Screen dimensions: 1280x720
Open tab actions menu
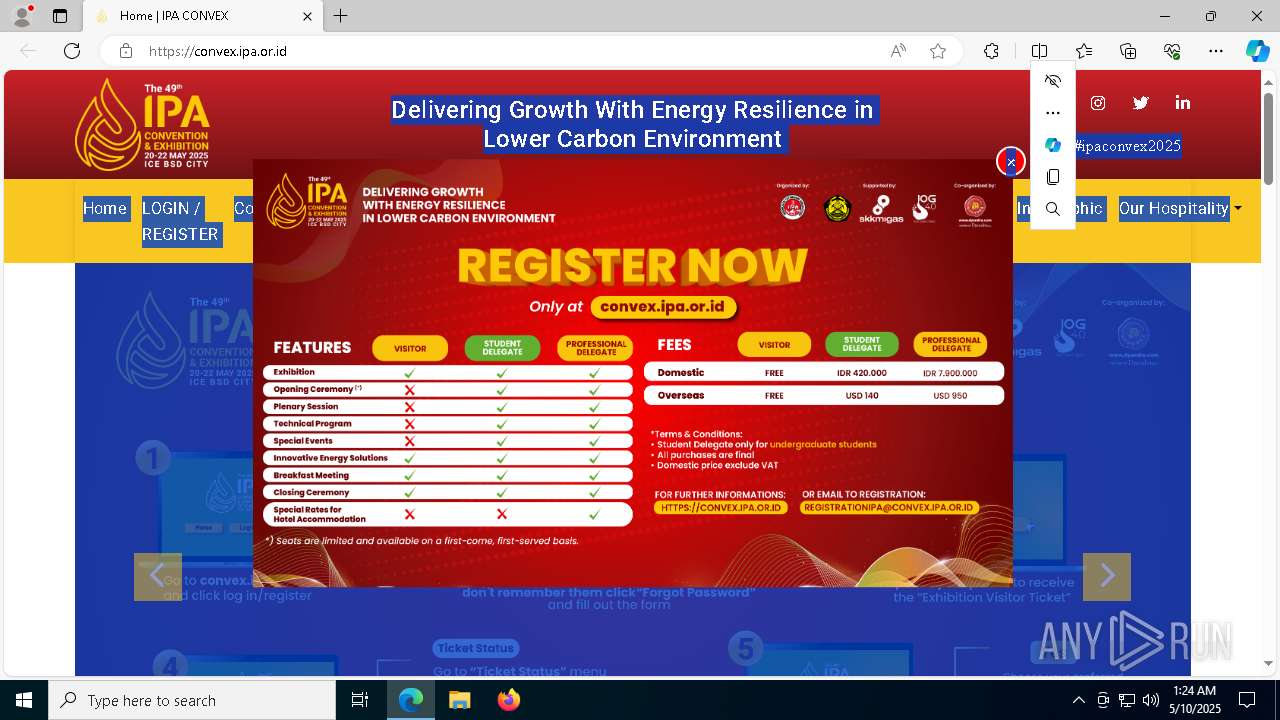point(60,16)
